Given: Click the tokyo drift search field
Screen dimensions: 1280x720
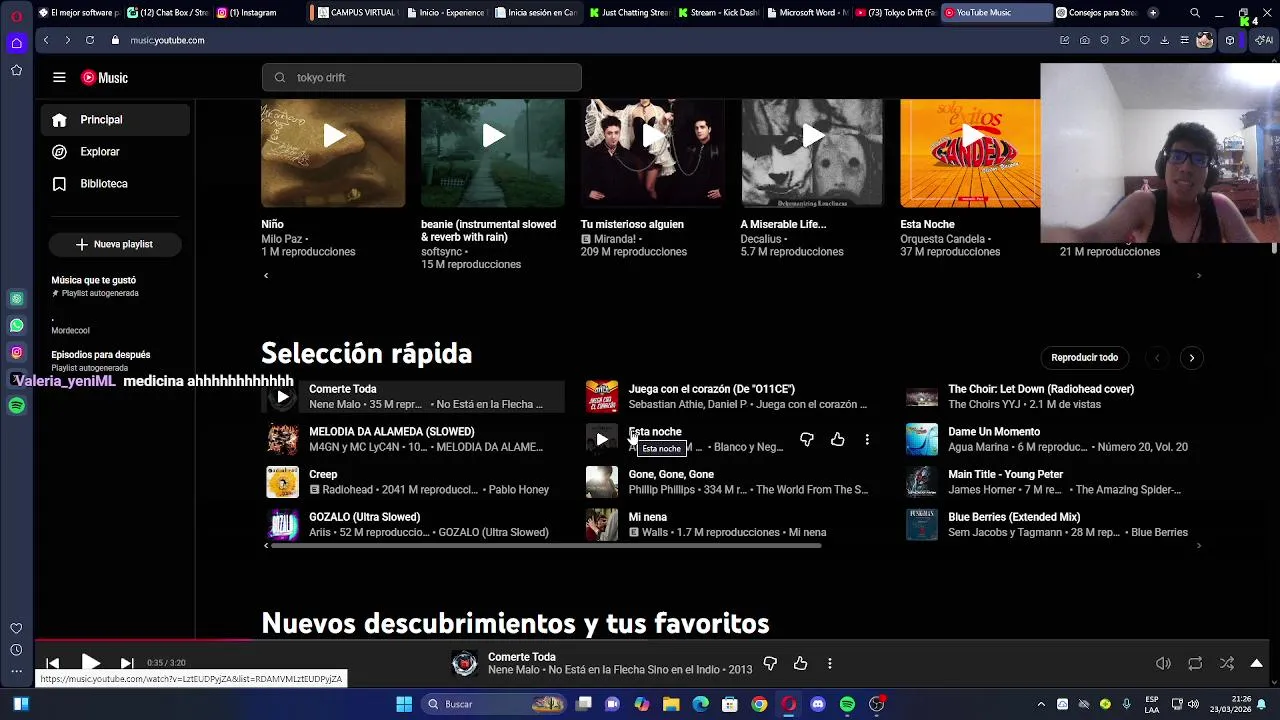Looking at the screenshot, I should pyautogui.click(x=421, y=77).
